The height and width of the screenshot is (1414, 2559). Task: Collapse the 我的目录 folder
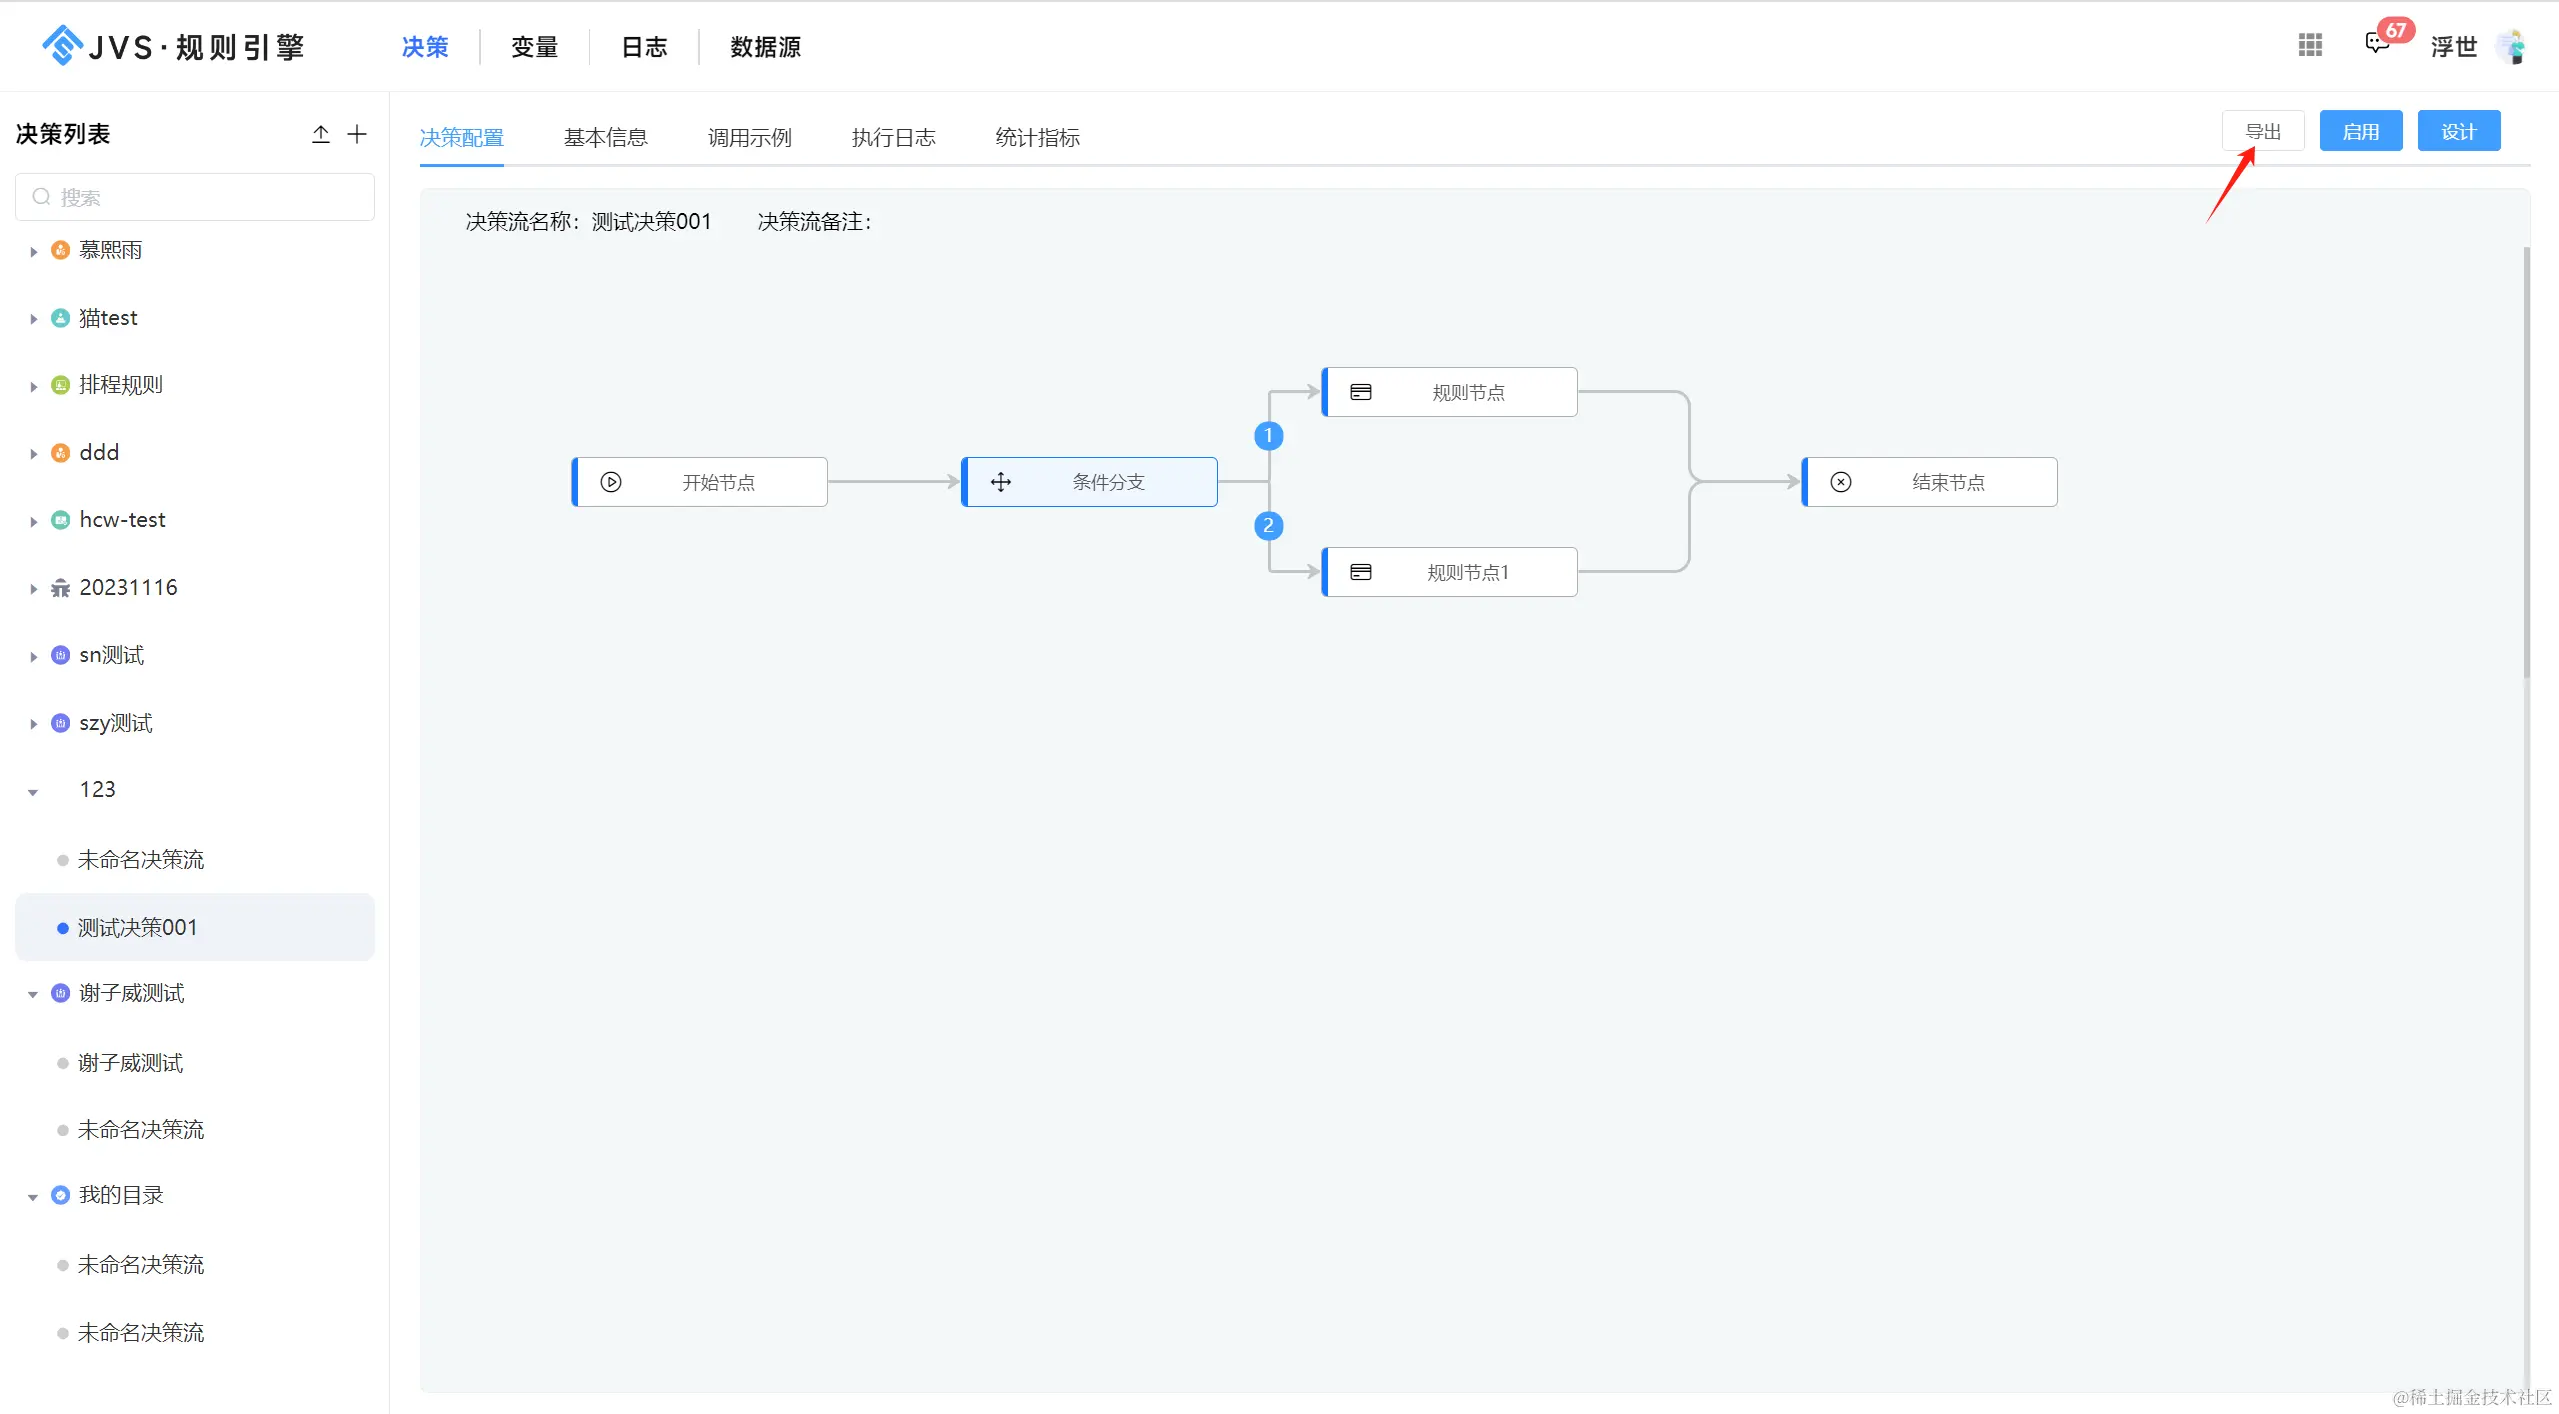coord(33,1197)
